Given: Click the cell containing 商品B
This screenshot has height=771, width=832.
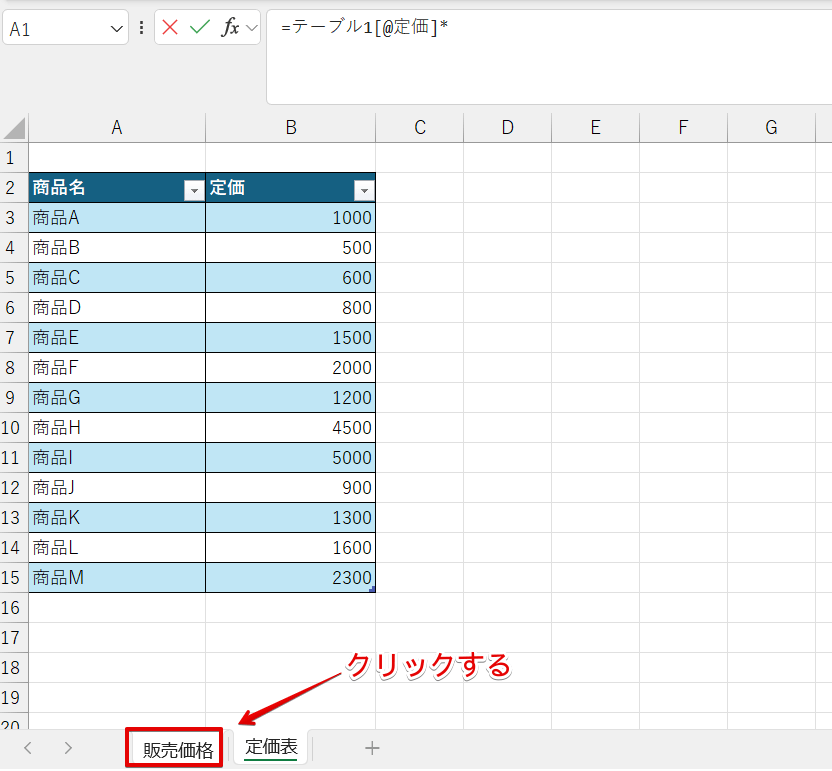Looking at the screenshot, I should pos(117,248).
